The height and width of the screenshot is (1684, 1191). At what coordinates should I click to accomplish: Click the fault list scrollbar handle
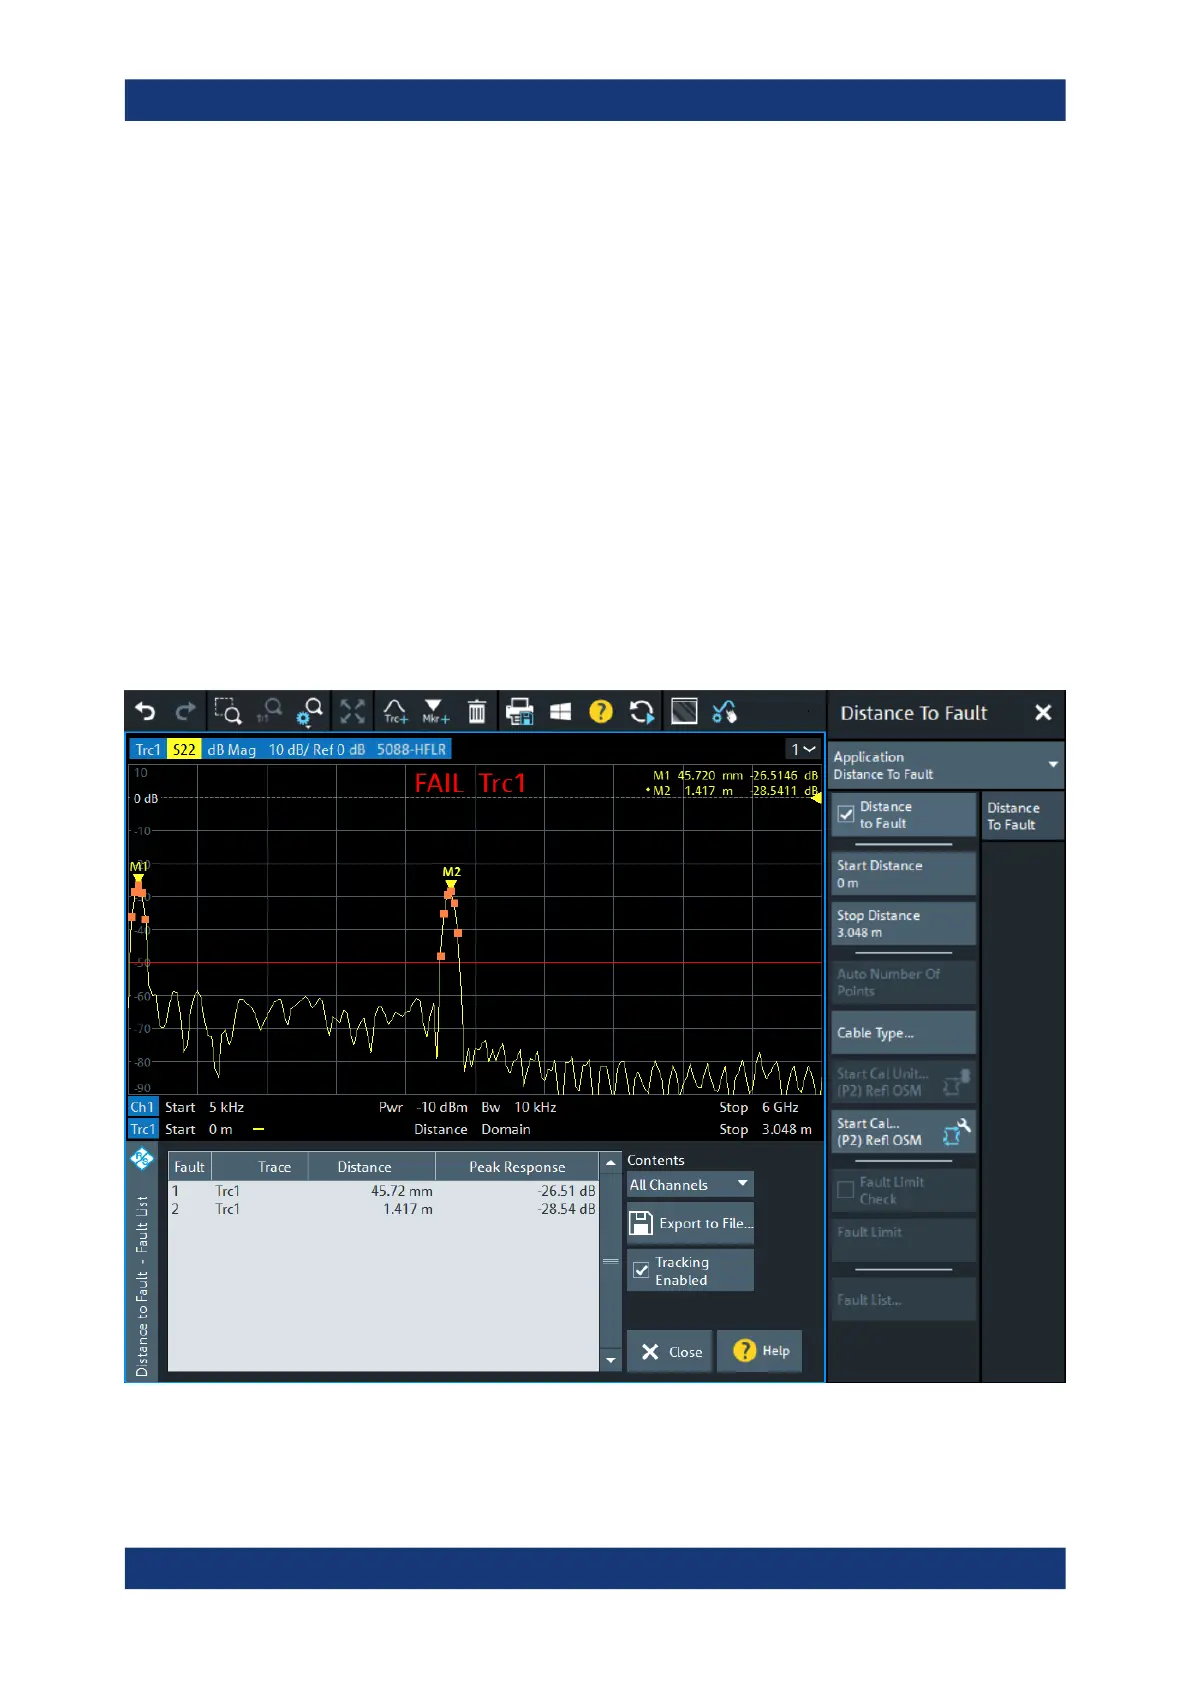610,1261
